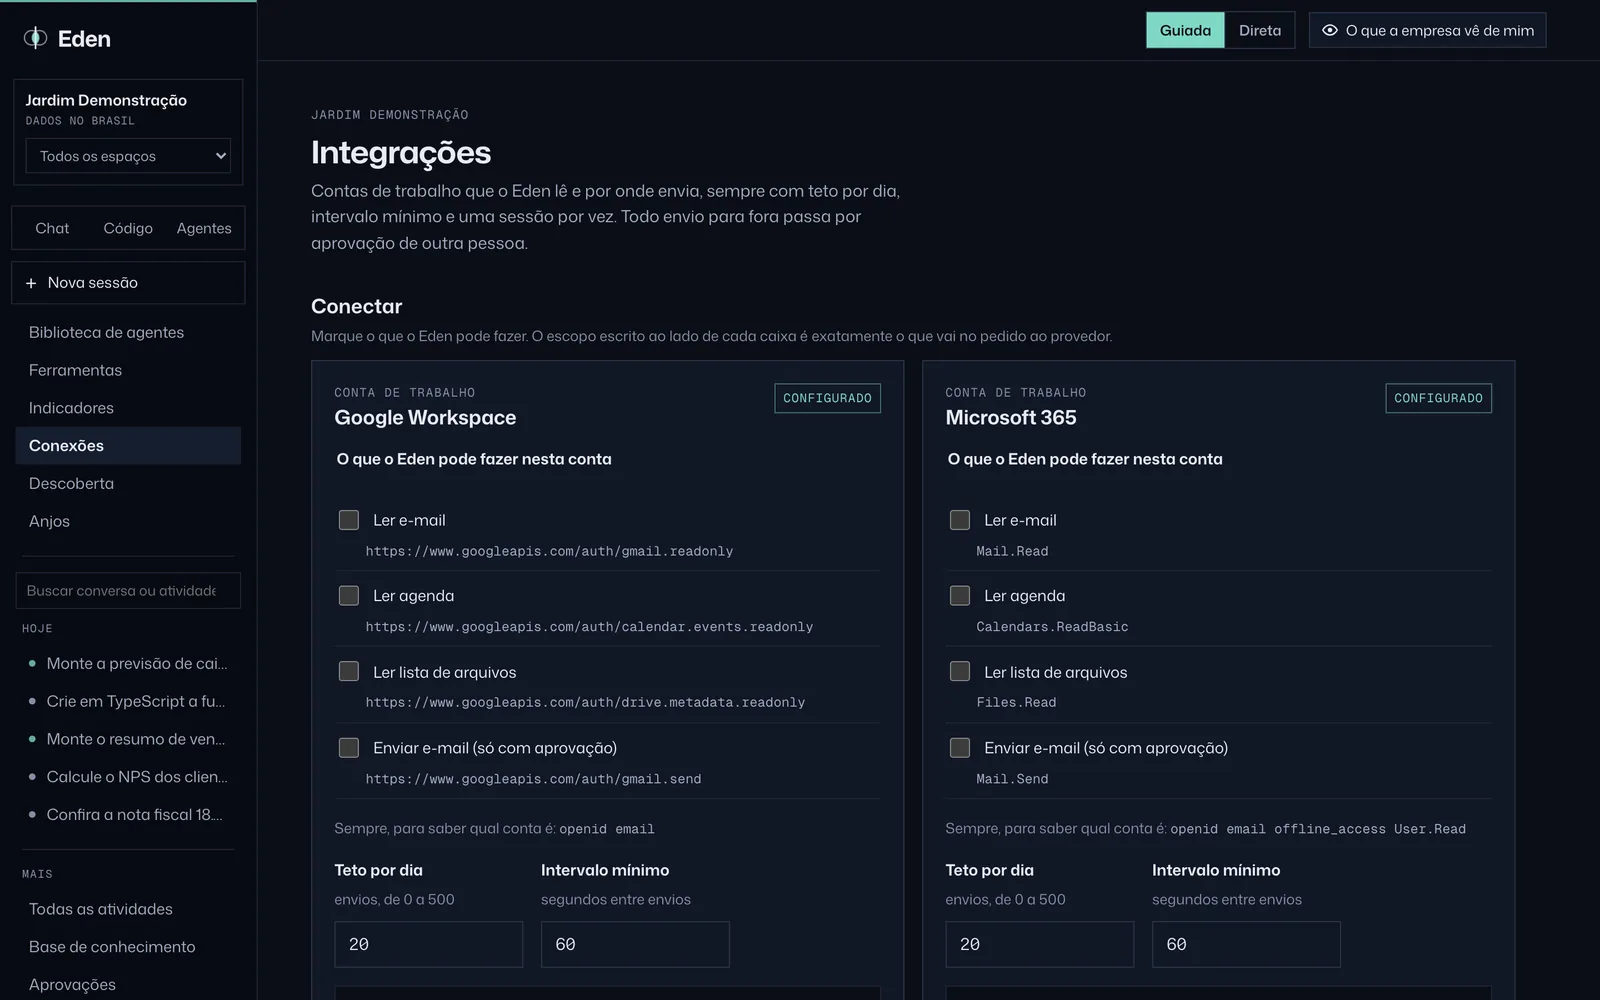The height and width of the screenshot is (1000, 1600).
Task: Open Aprovações page
Action: click(128, 985)
